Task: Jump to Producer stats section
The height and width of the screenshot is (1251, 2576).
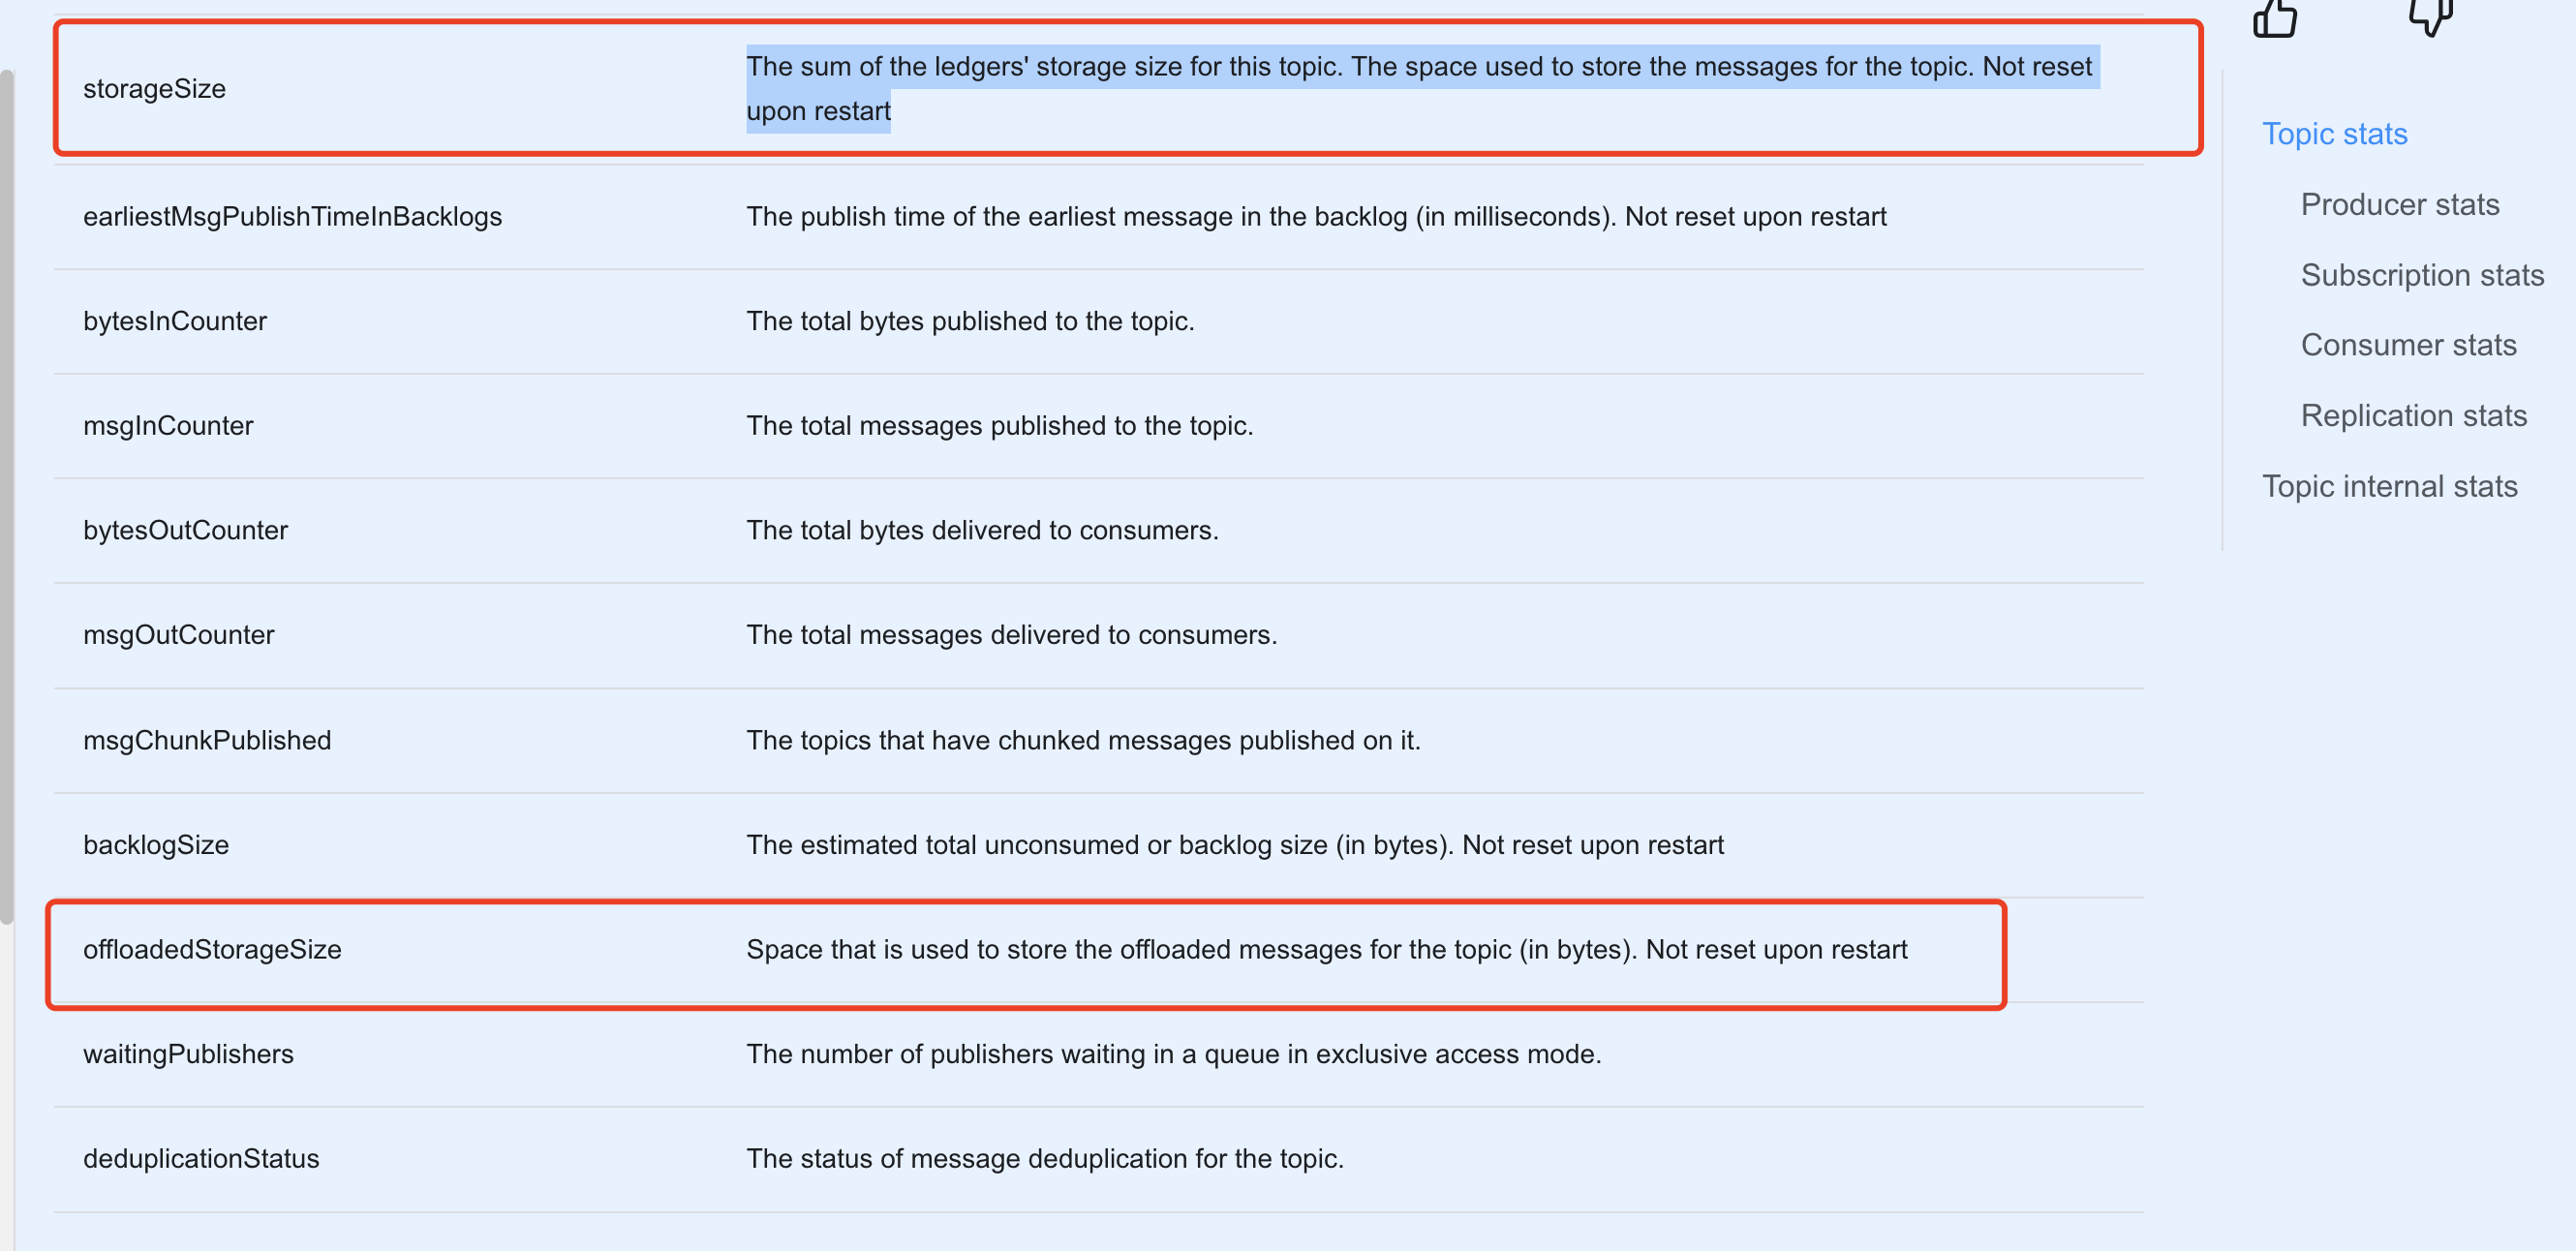Action: 2399,204
